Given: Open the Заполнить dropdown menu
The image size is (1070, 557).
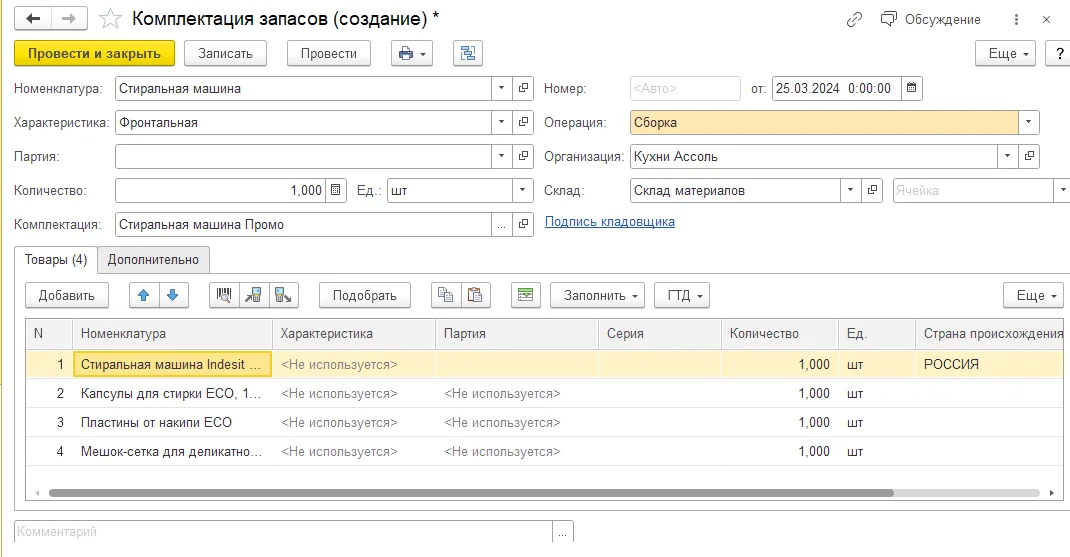Looking at the screenshot, I should [x=598, y=296].
